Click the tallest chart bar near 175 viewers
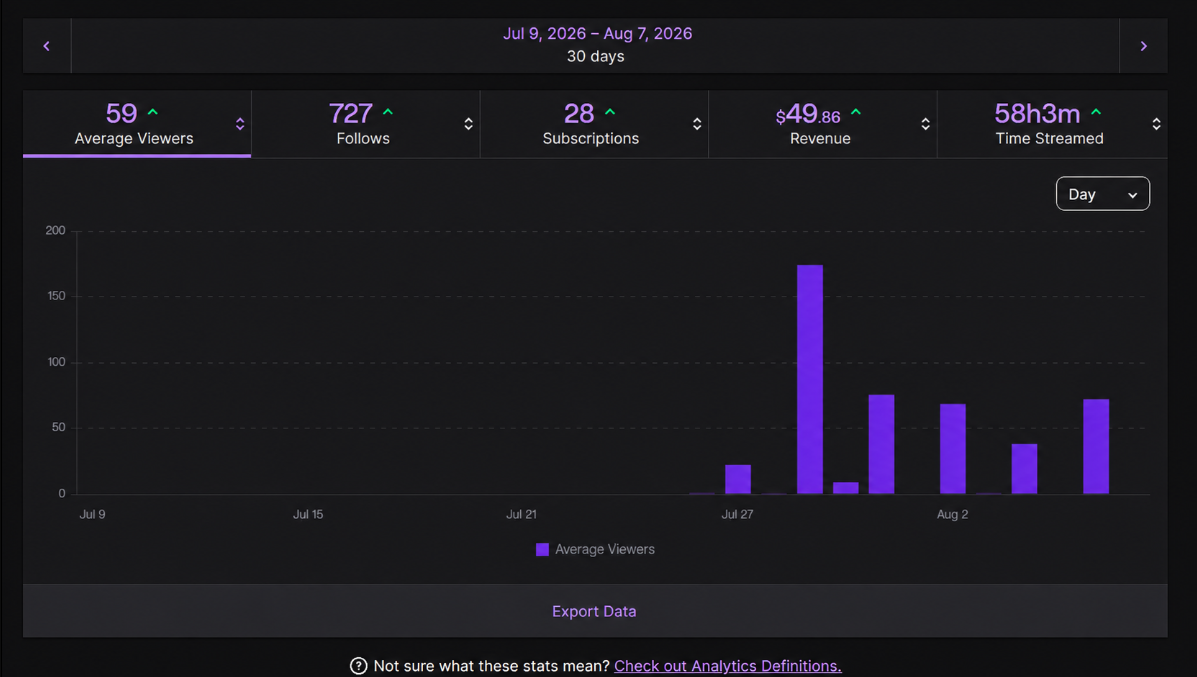Viewport: 1197px width, 677px height. point(810,379)
